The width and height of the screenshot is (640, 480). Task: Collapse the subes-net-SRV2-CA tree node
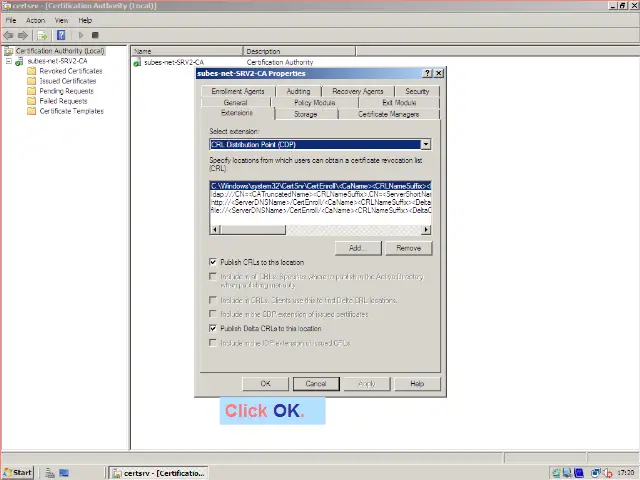tap(8, 61)
